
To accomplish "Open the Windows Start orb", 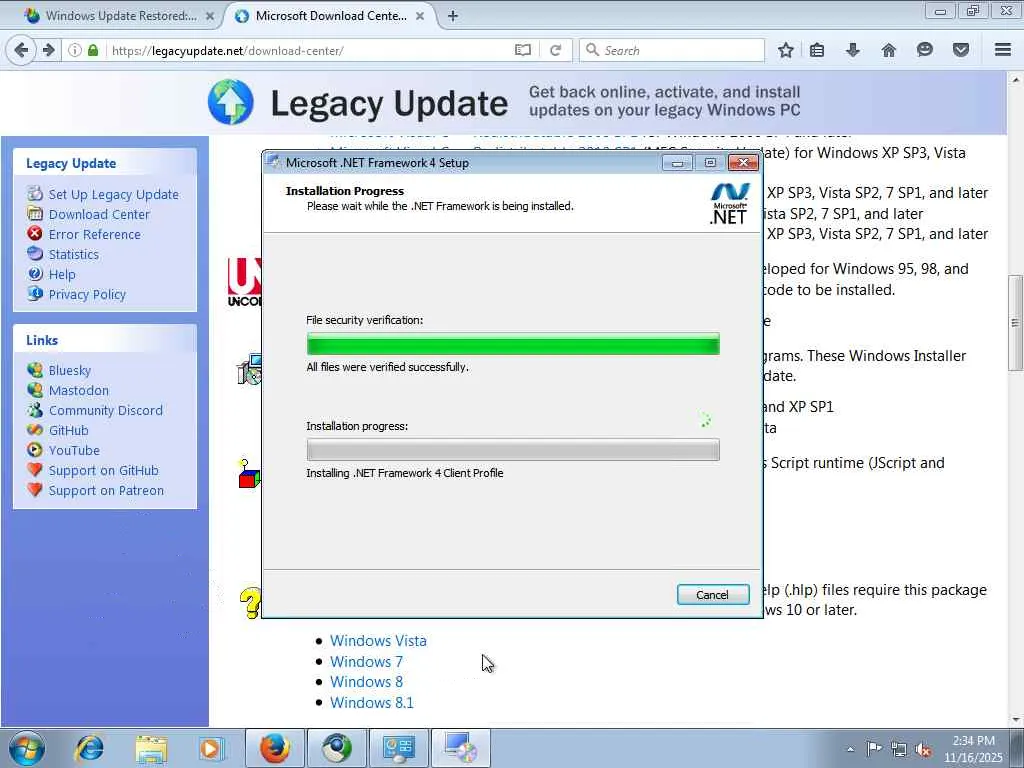I will (27, 748).
